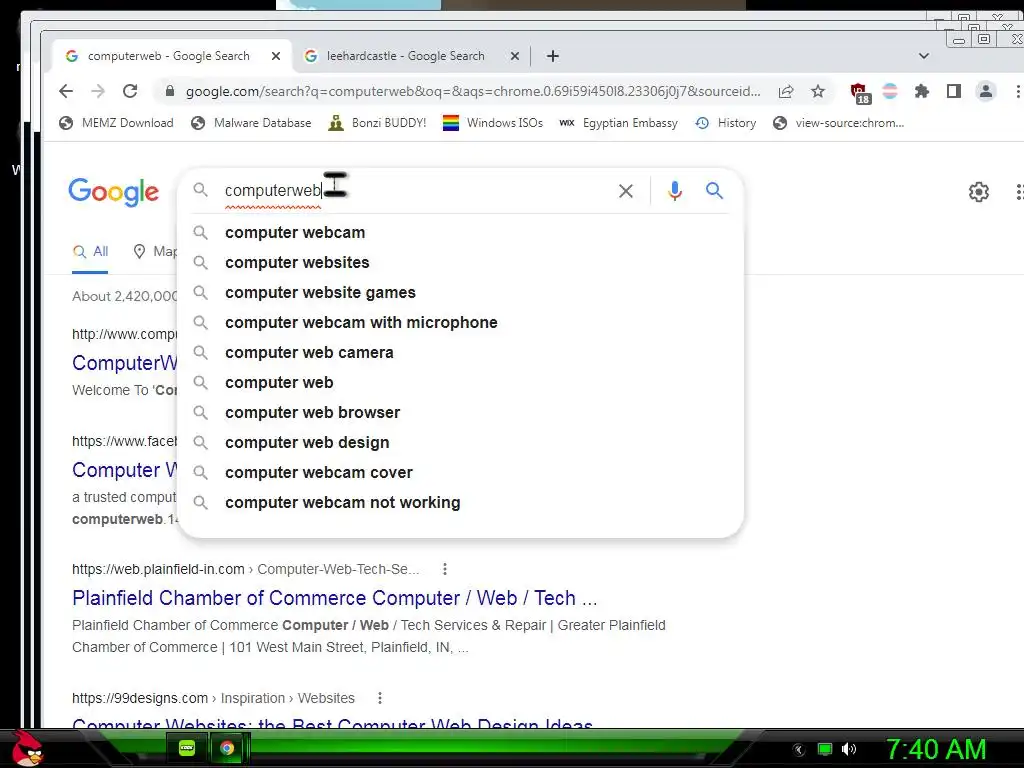Open the Egyptian Embassy bookmark

618,123
